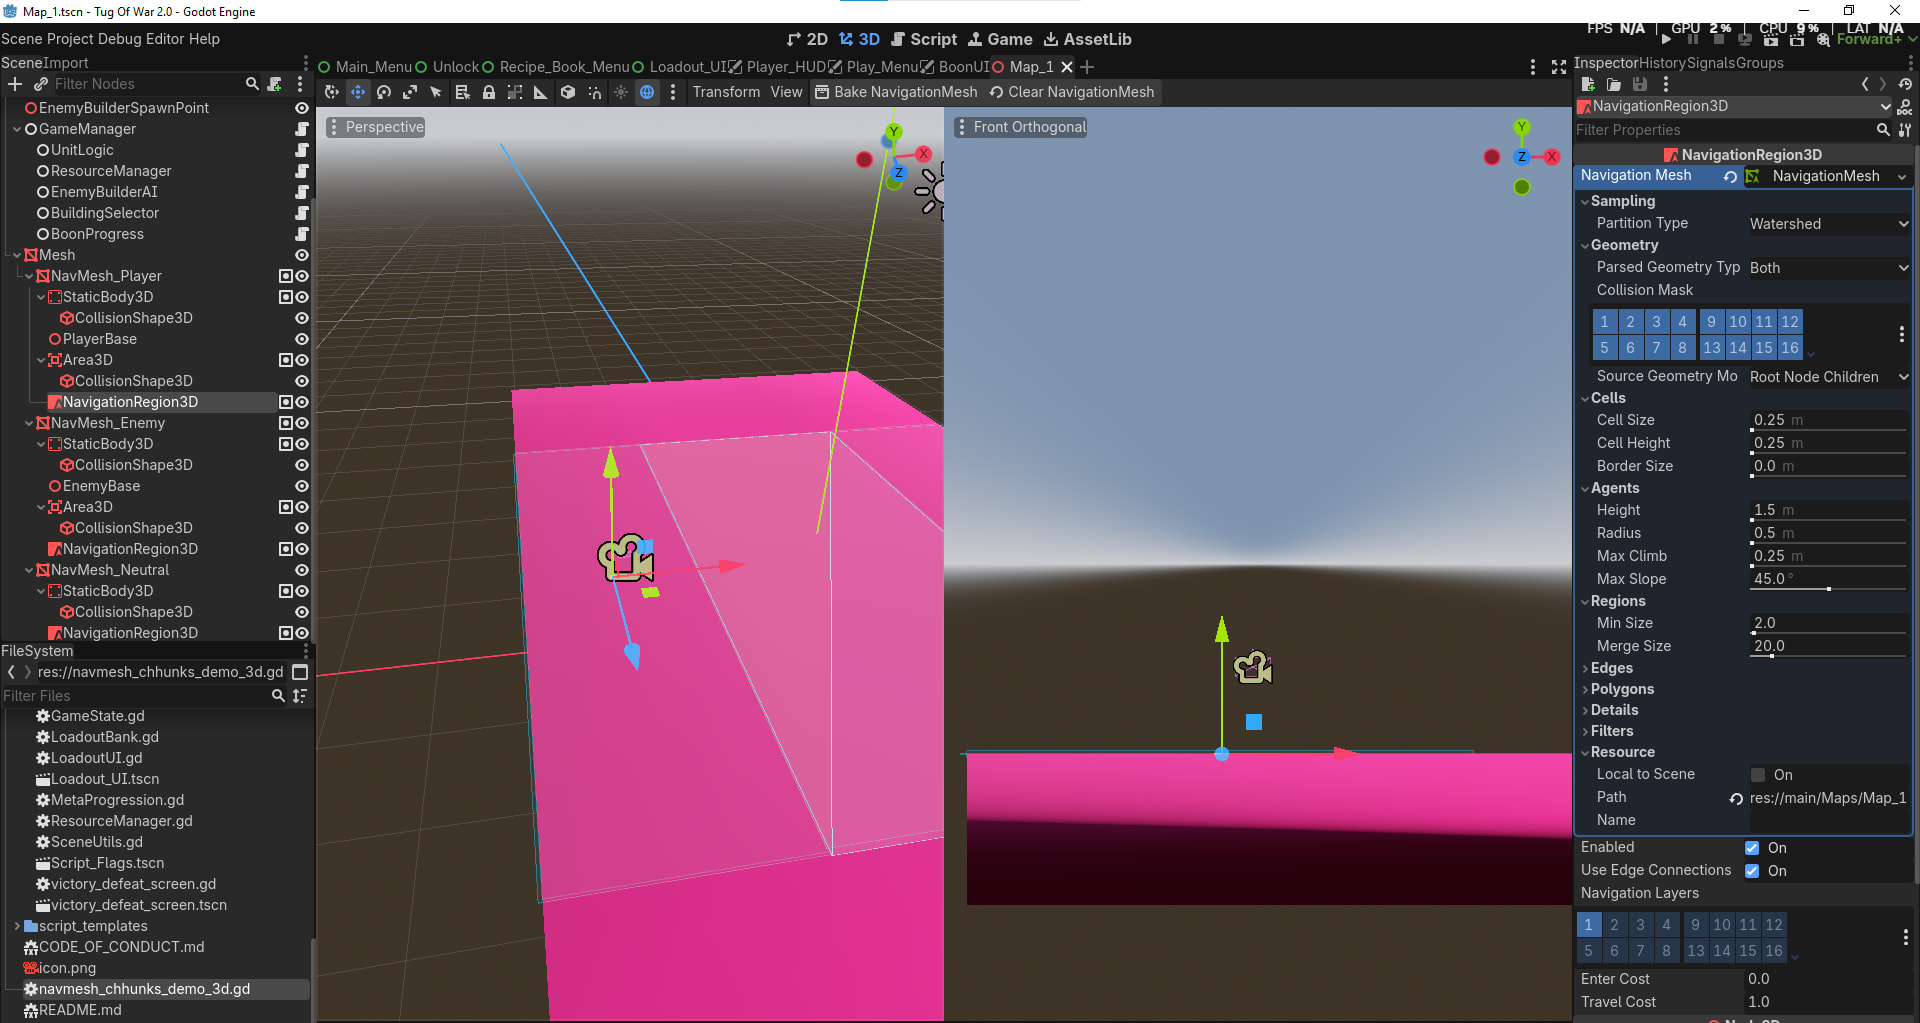This screenshot has height=1023, width=1920.
Task: Collapse the NavMesh_Enemy tree node
Action: tap(29, 423)
